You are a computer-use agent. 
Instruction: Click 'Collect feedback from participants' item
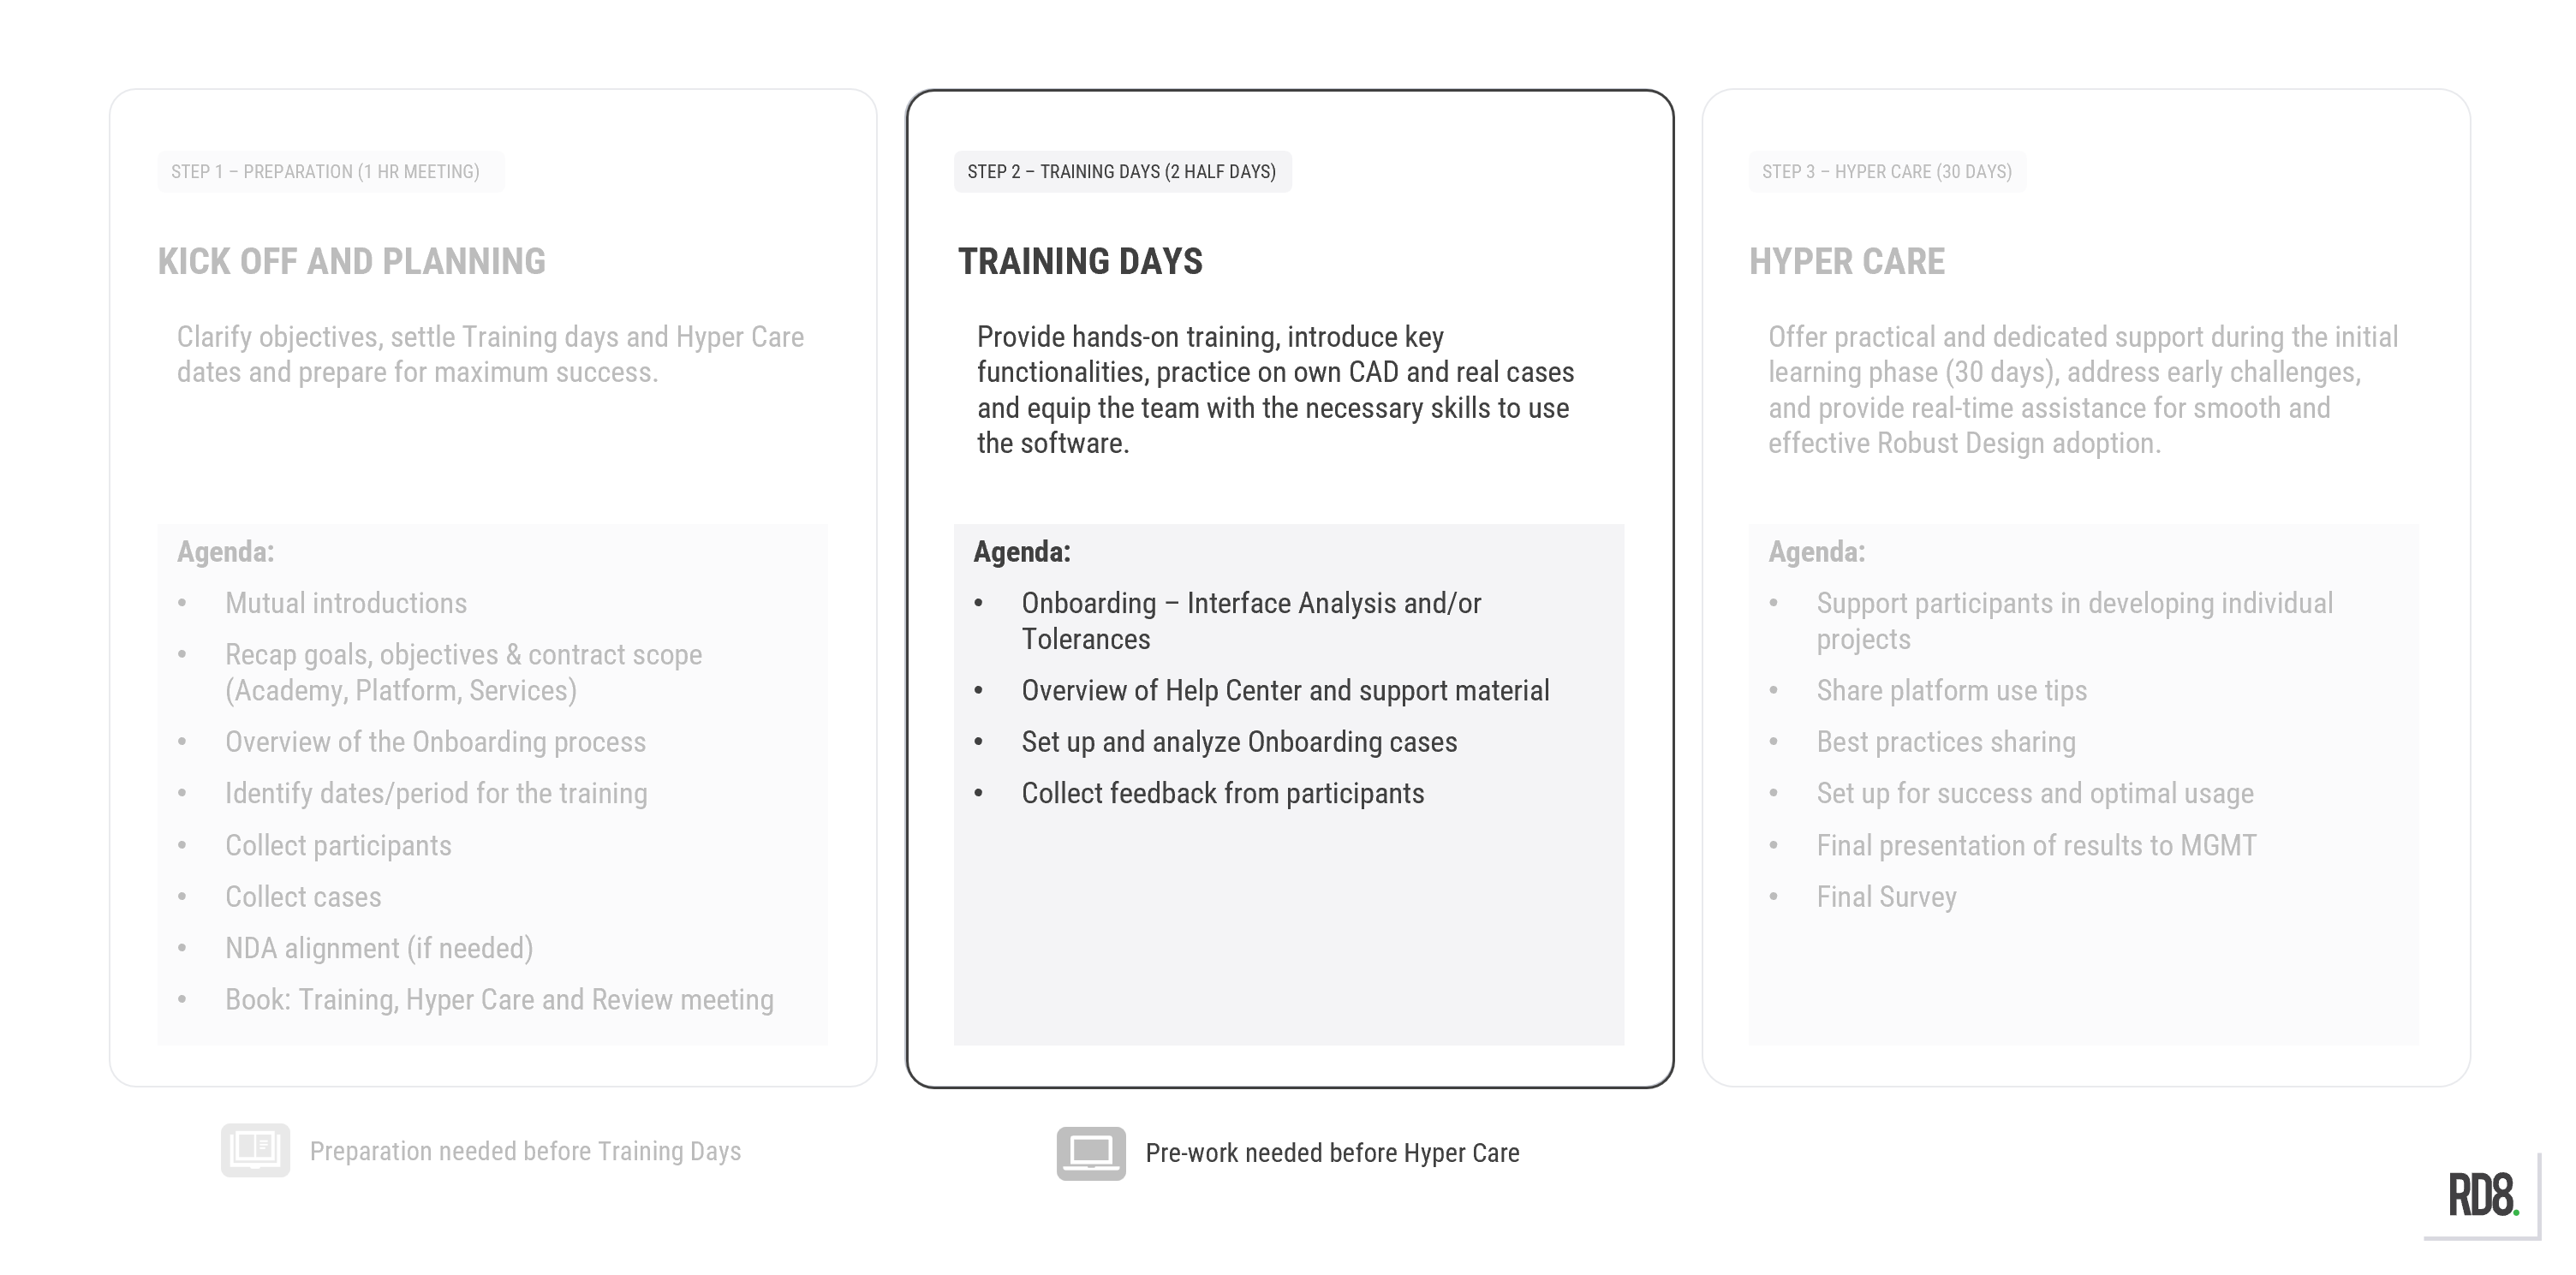coord(1223,794)
